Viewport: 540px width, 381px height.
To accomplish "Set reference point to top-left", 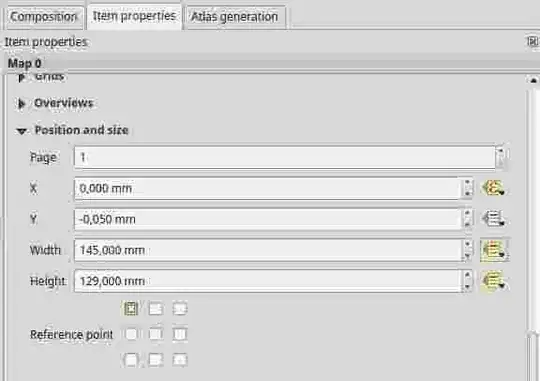I will (x=131, y=308).
